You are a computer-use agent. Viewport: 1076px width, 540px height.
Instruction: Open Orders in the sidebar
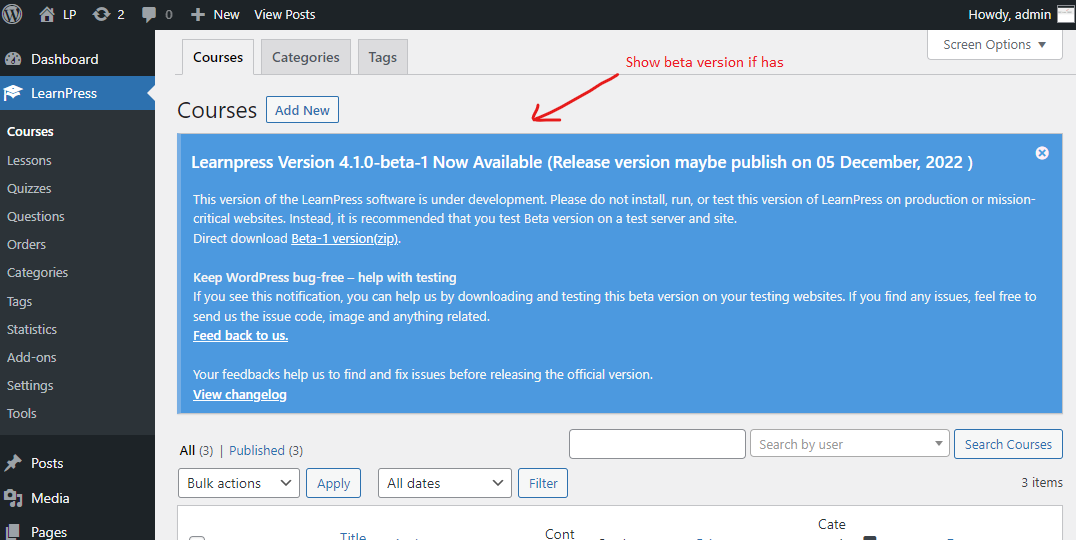tap(27, 244)
